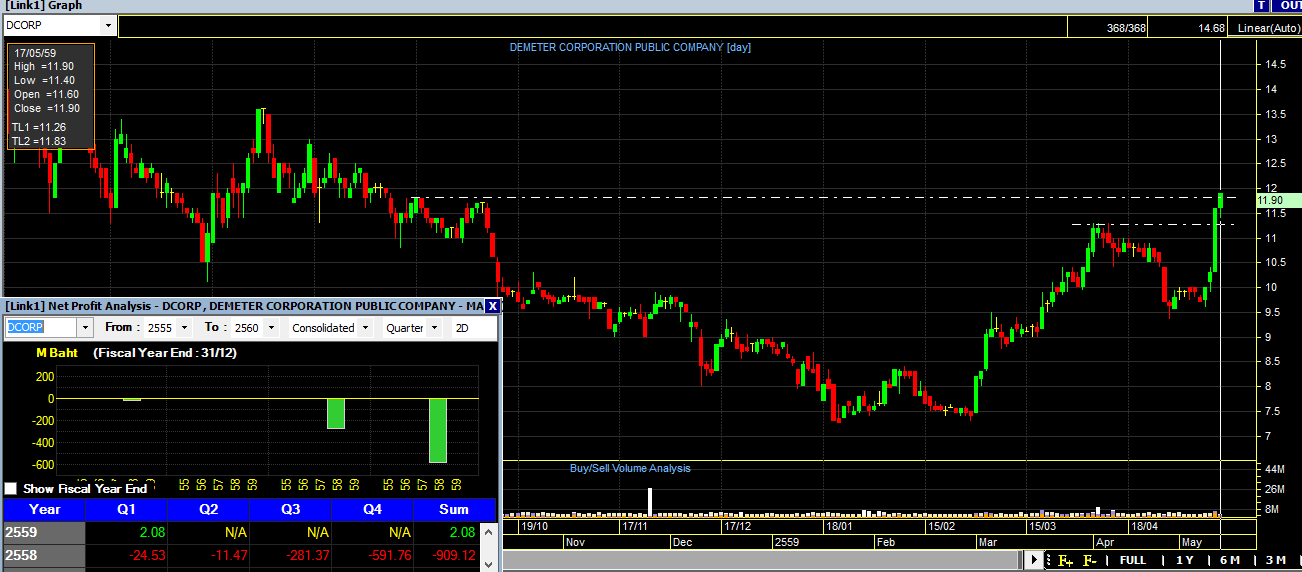Click the -281.37 Q3 value
The height and width of the screenshot is (572, 1302).
coord(307,554)
